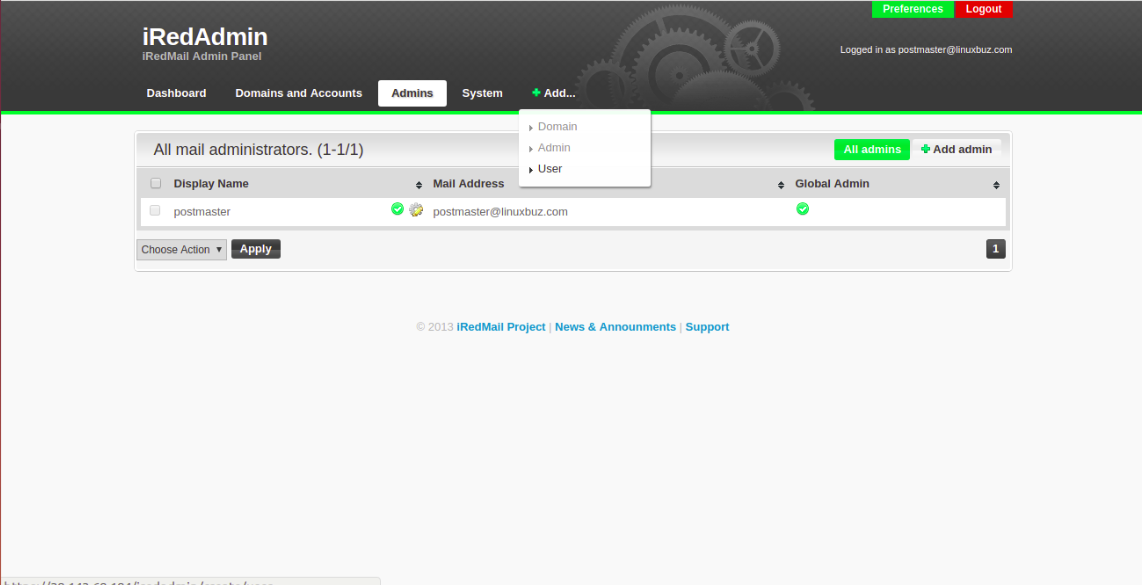The image size is (1142, 585).
Task: Tick the checkbox for postmaster row
Action: coord(154,211)
